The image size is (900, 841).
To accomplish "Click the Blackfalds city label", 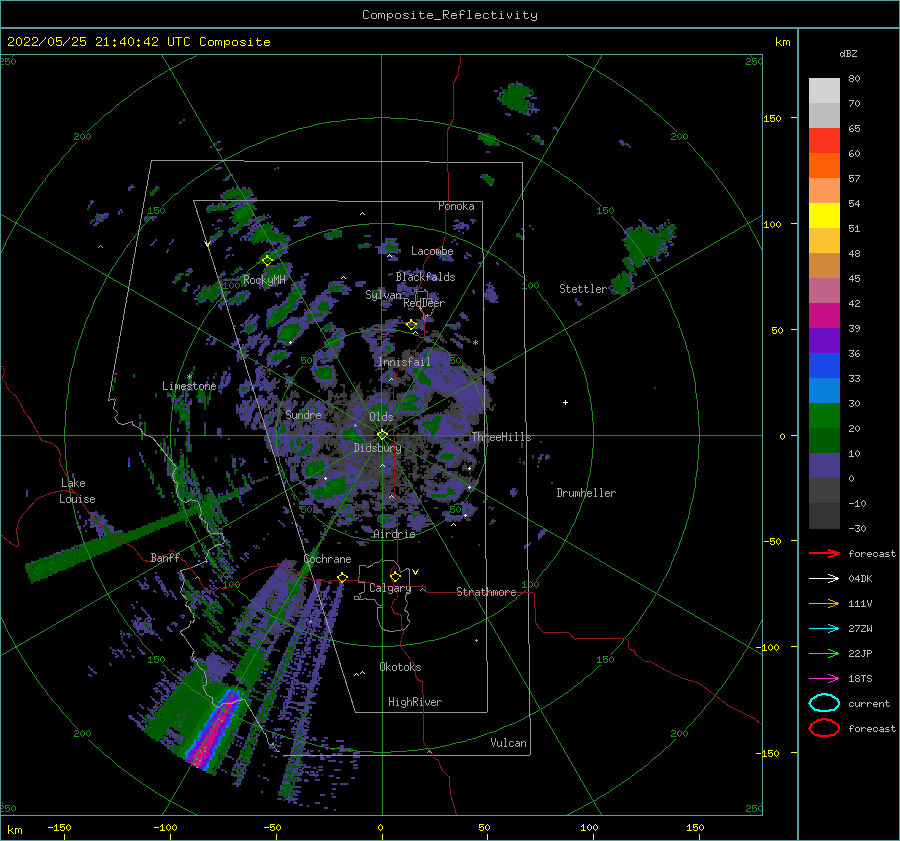I will point(425,277).
